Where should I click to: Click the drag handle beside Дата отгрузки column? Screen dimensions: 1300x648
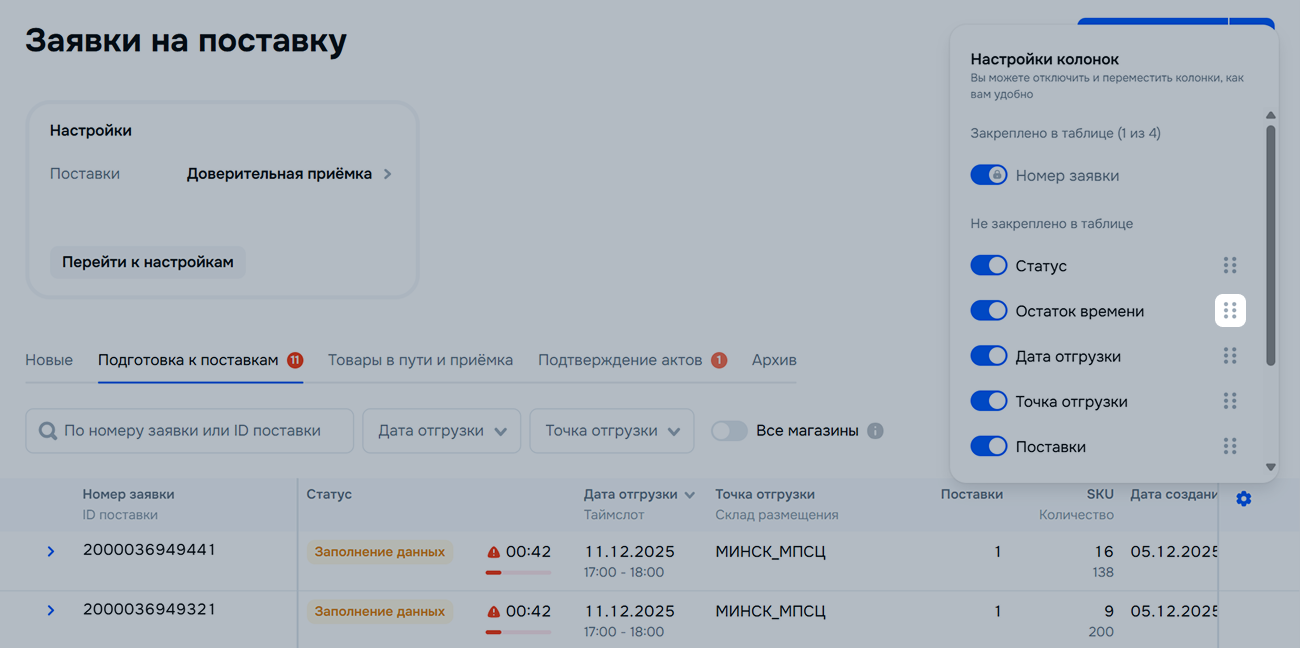(1230, 356)
